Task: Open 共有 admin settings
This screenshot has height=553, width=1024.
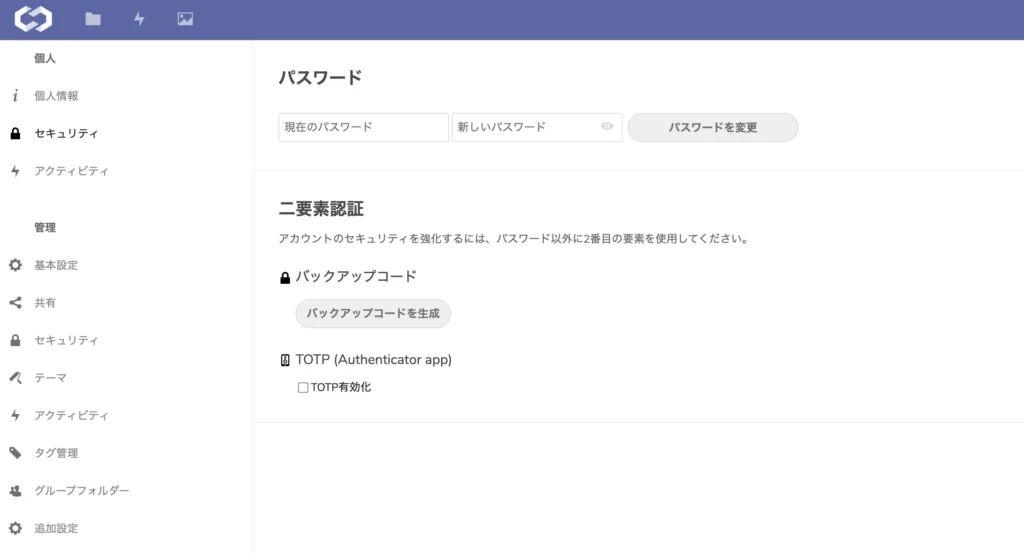Action: pyautogui.click(x=45, y=303)
